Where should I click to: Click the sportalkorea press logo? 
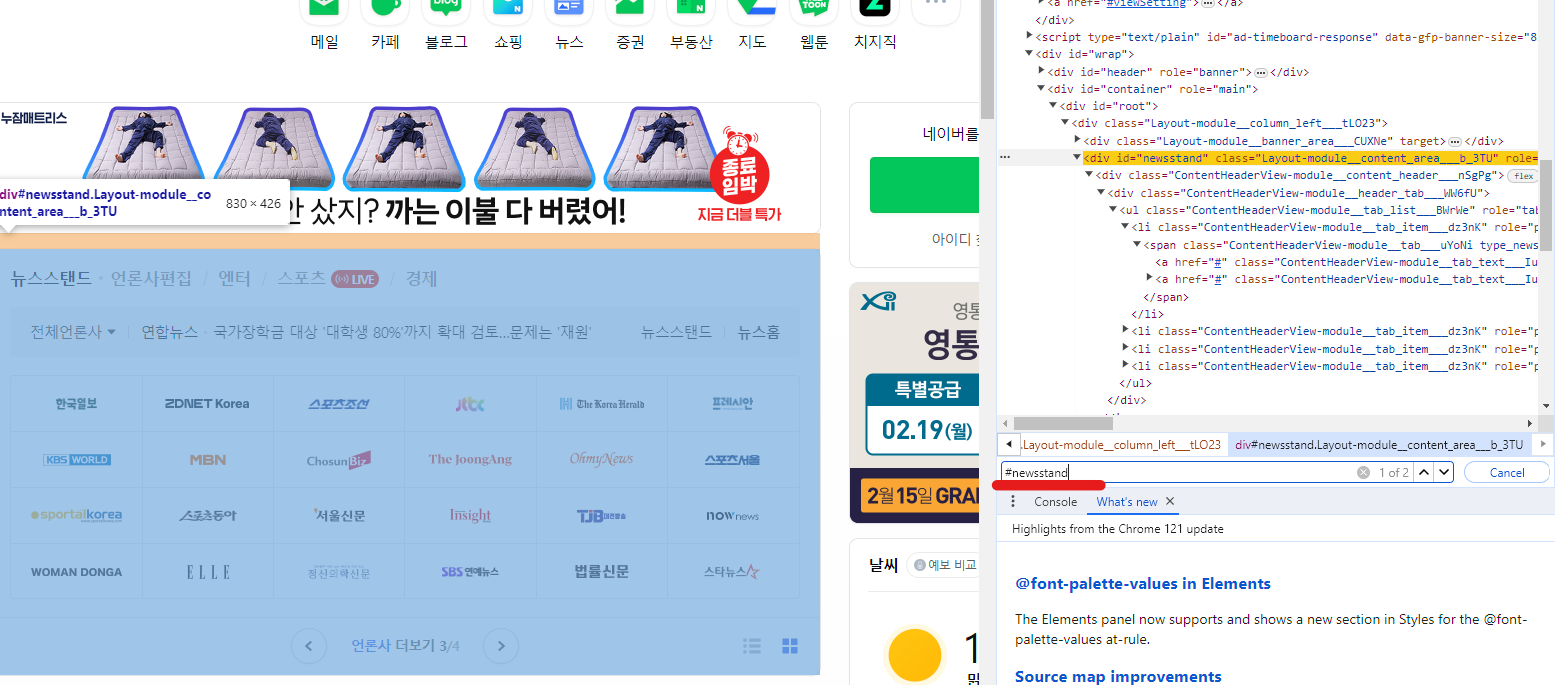77,516
